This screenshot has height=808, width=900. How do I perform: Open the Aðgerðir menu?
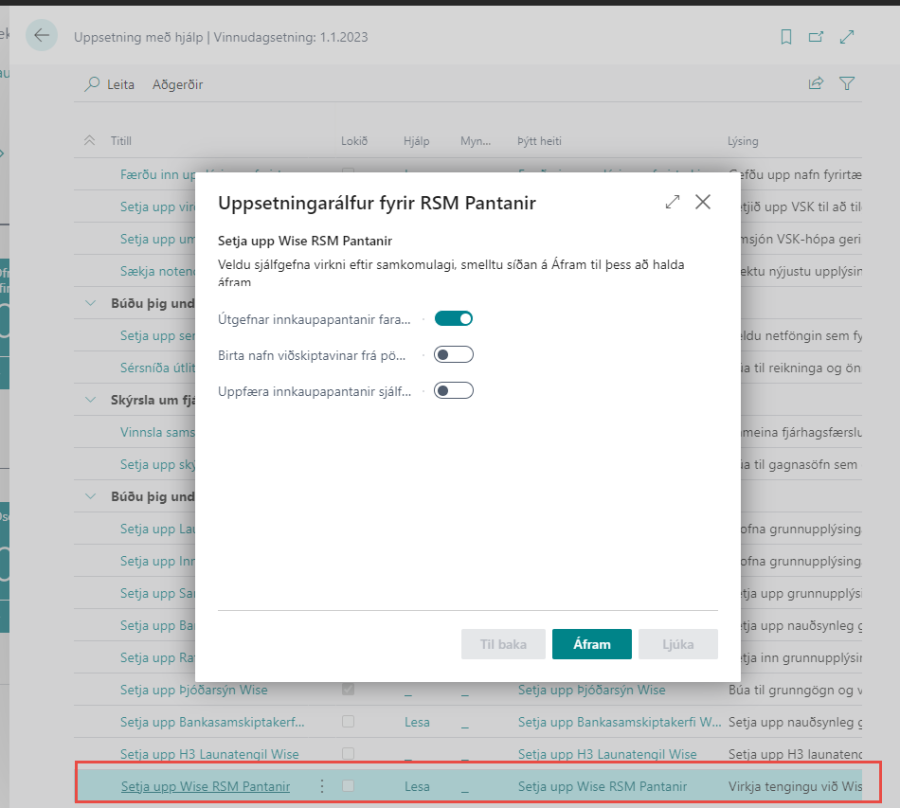pos(177,85)
